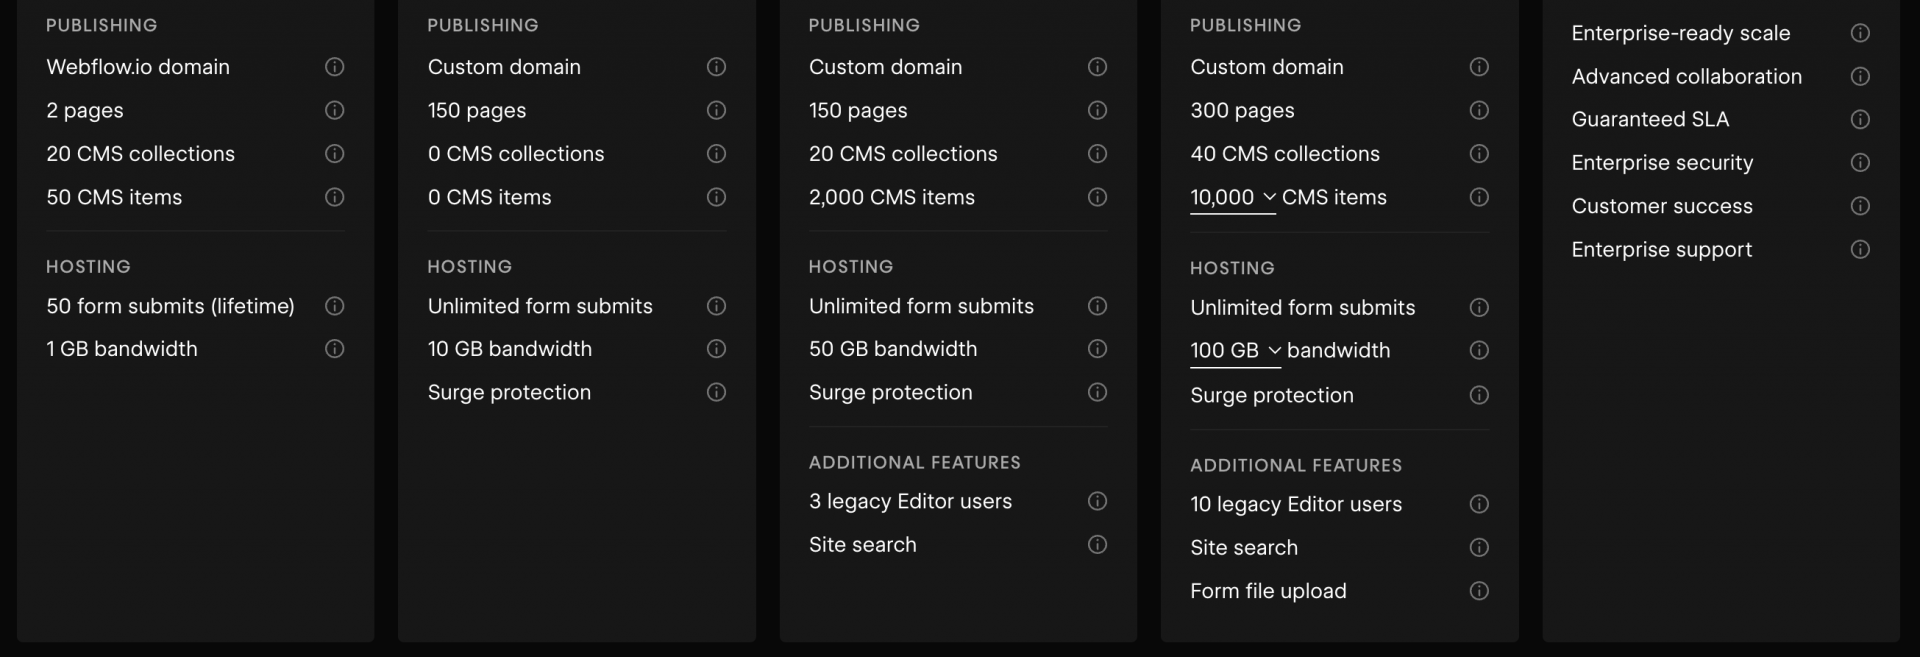Open info icon for Enterprise-ready scale

coord(1860,33)
